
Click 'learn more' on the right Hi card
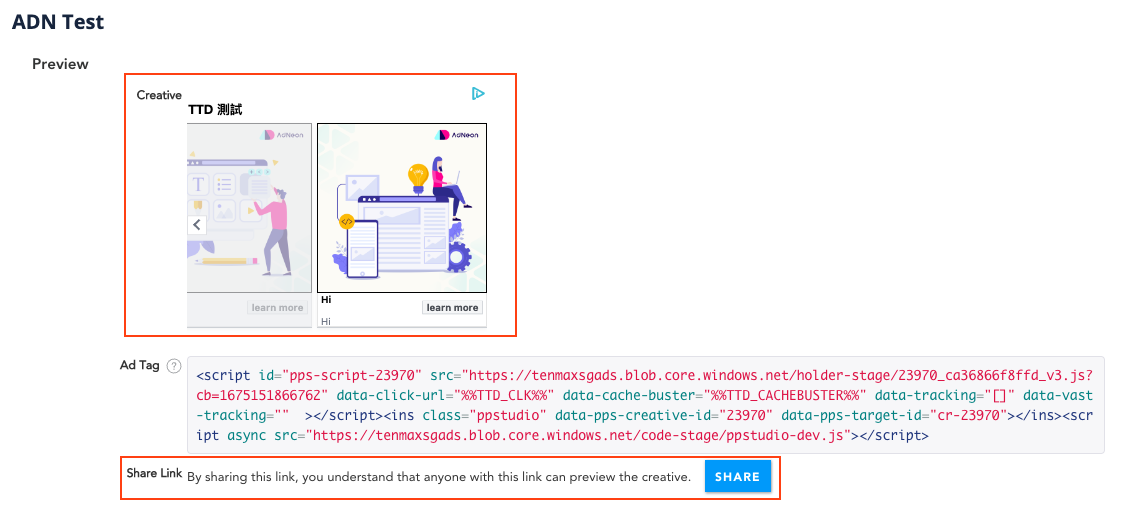pyautogui.click(x=452, y=308)
